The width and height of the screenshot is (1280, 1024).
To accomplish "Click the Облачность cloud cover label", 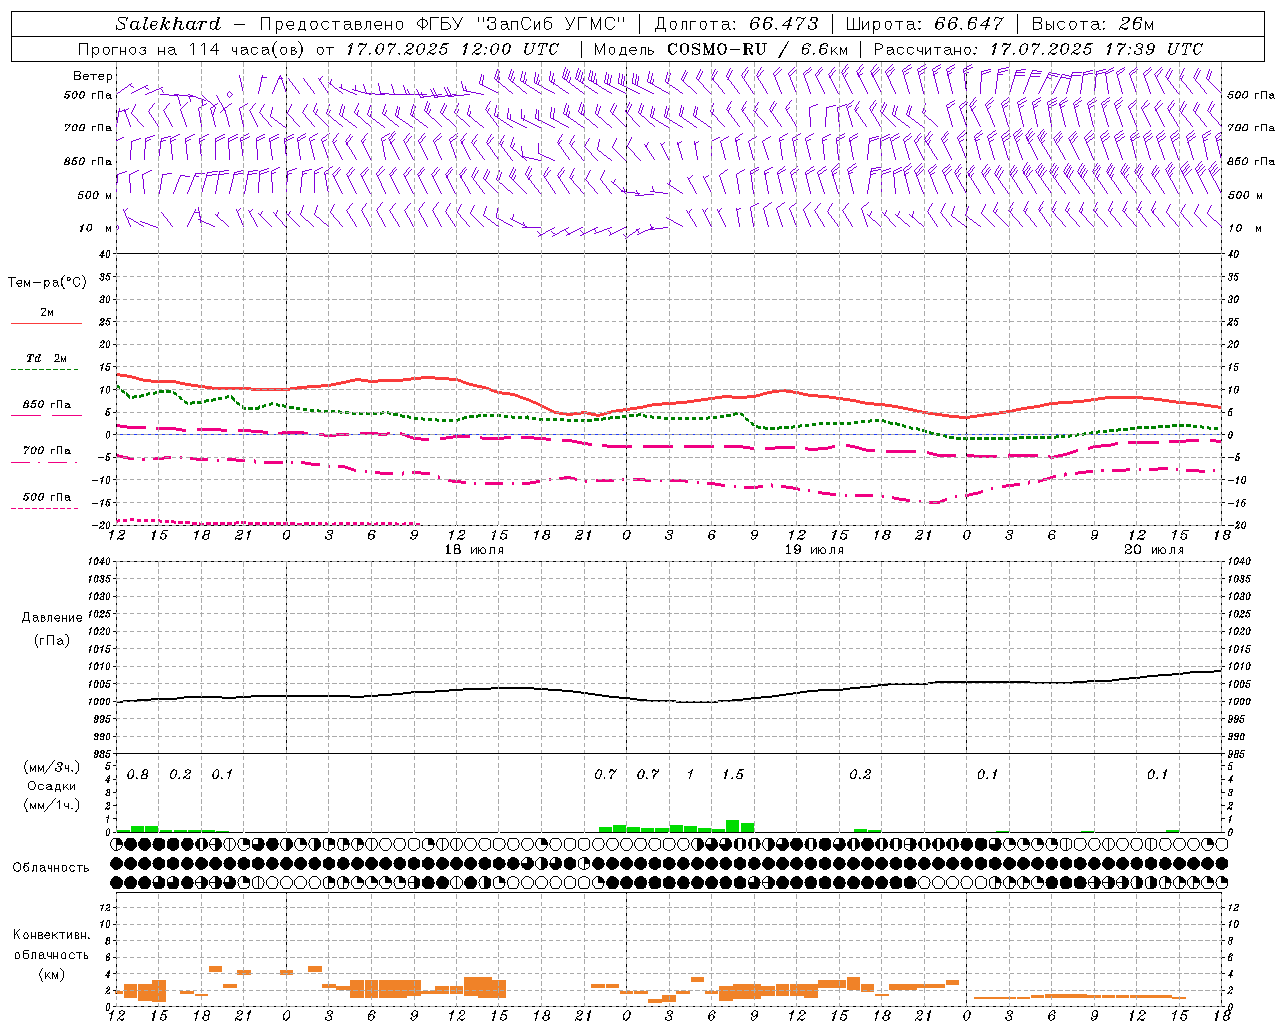I will (x=51, y=867).
